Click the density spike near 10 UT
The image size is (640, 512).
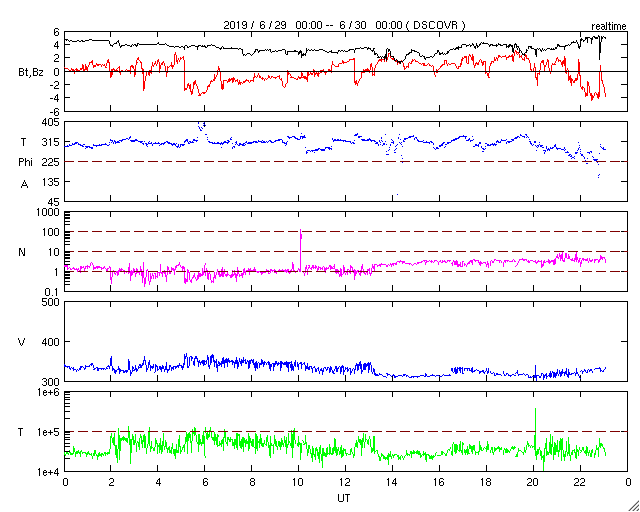coord(301,249)
